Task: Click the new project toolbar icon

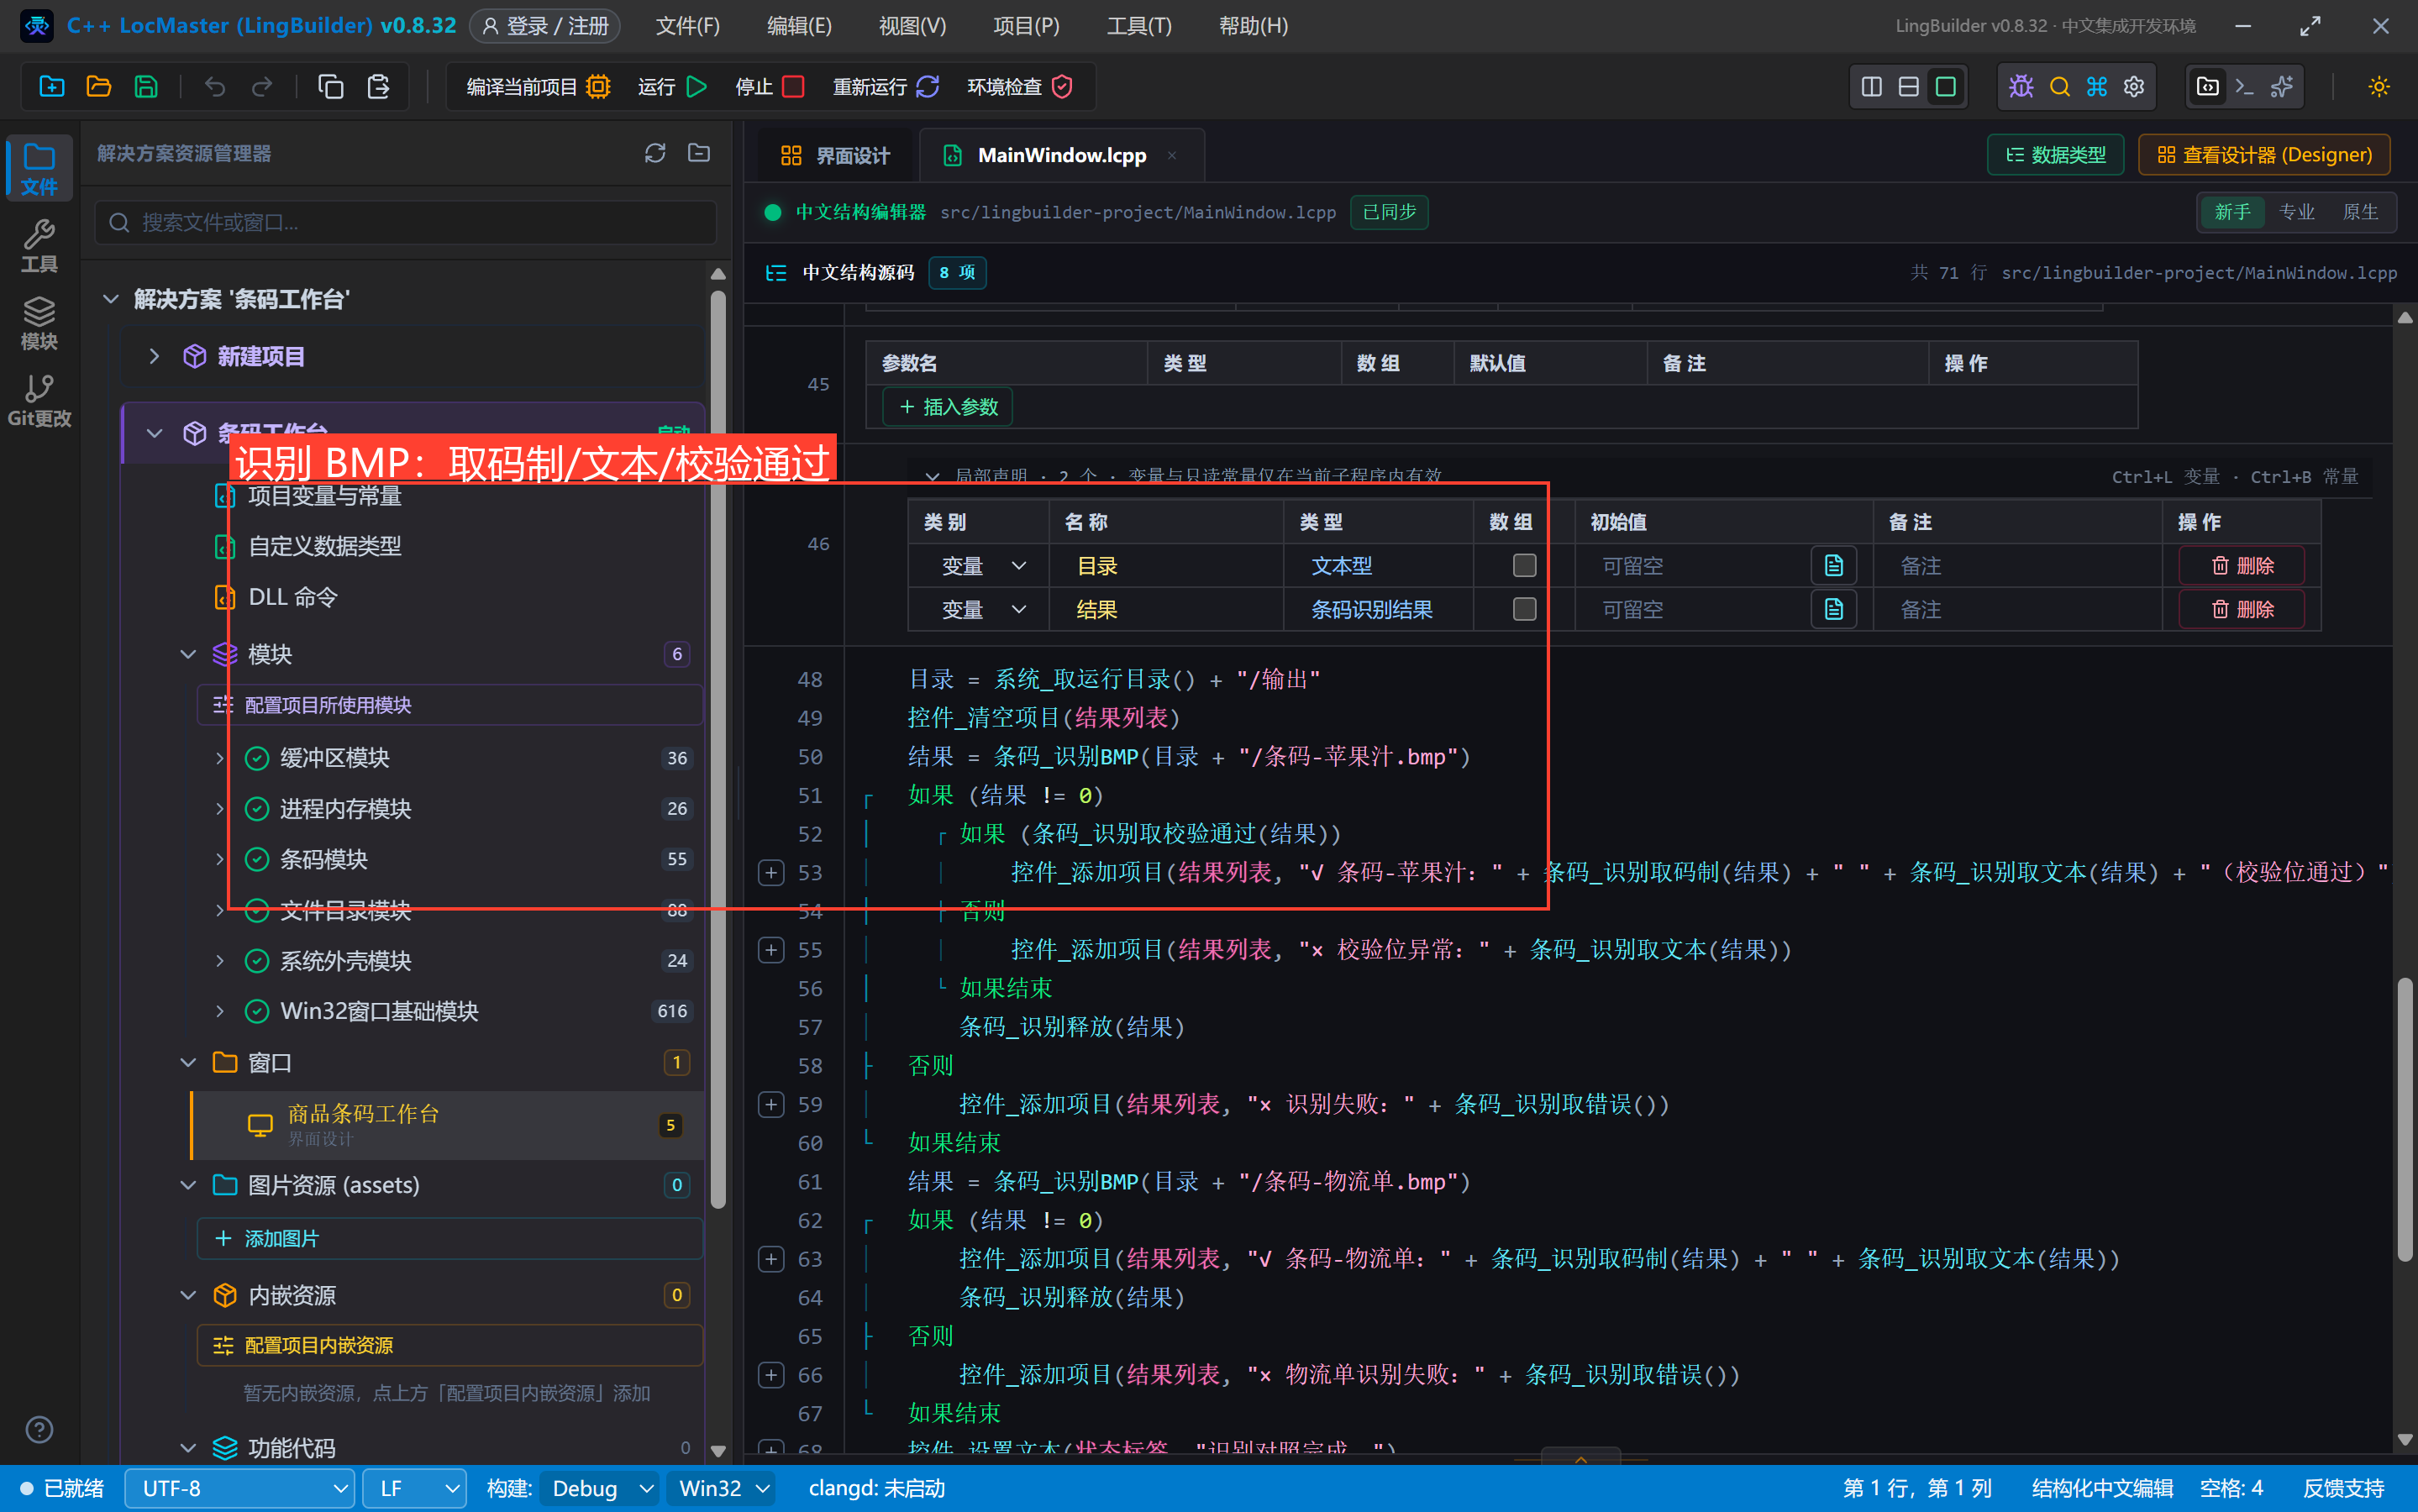Action: pyautogui.click(x=52, y=87)
